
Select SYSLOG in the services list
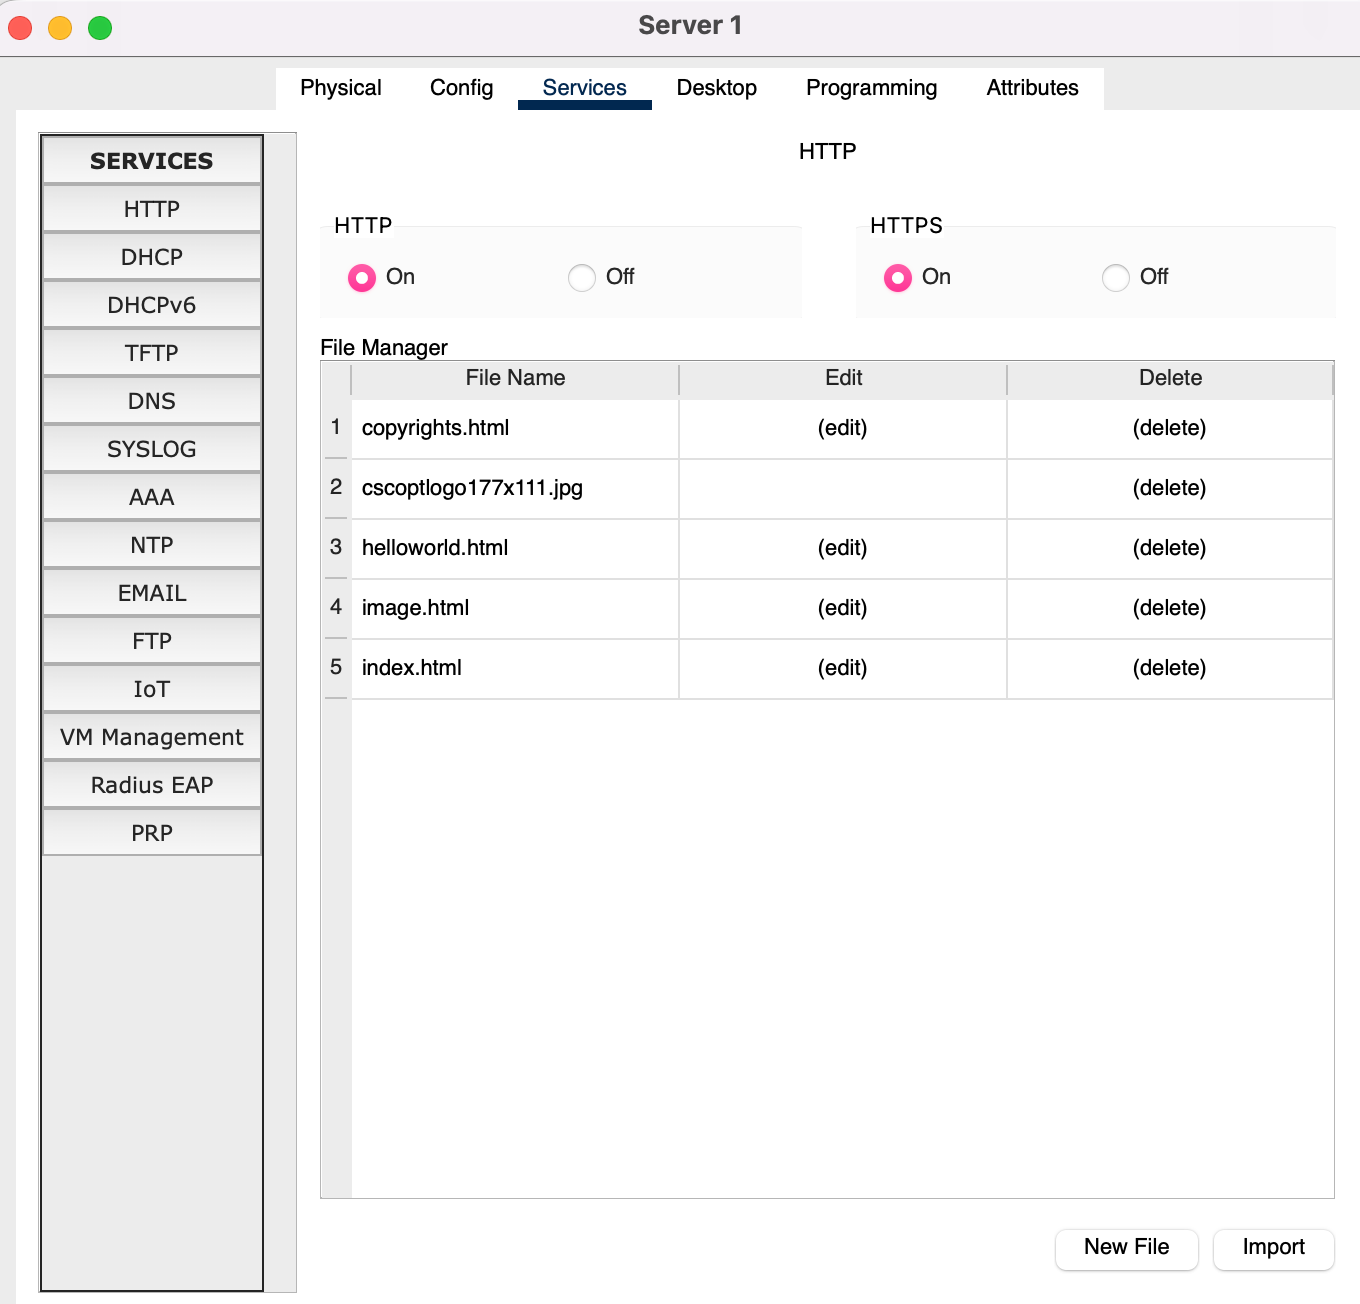tap(152, 449)
